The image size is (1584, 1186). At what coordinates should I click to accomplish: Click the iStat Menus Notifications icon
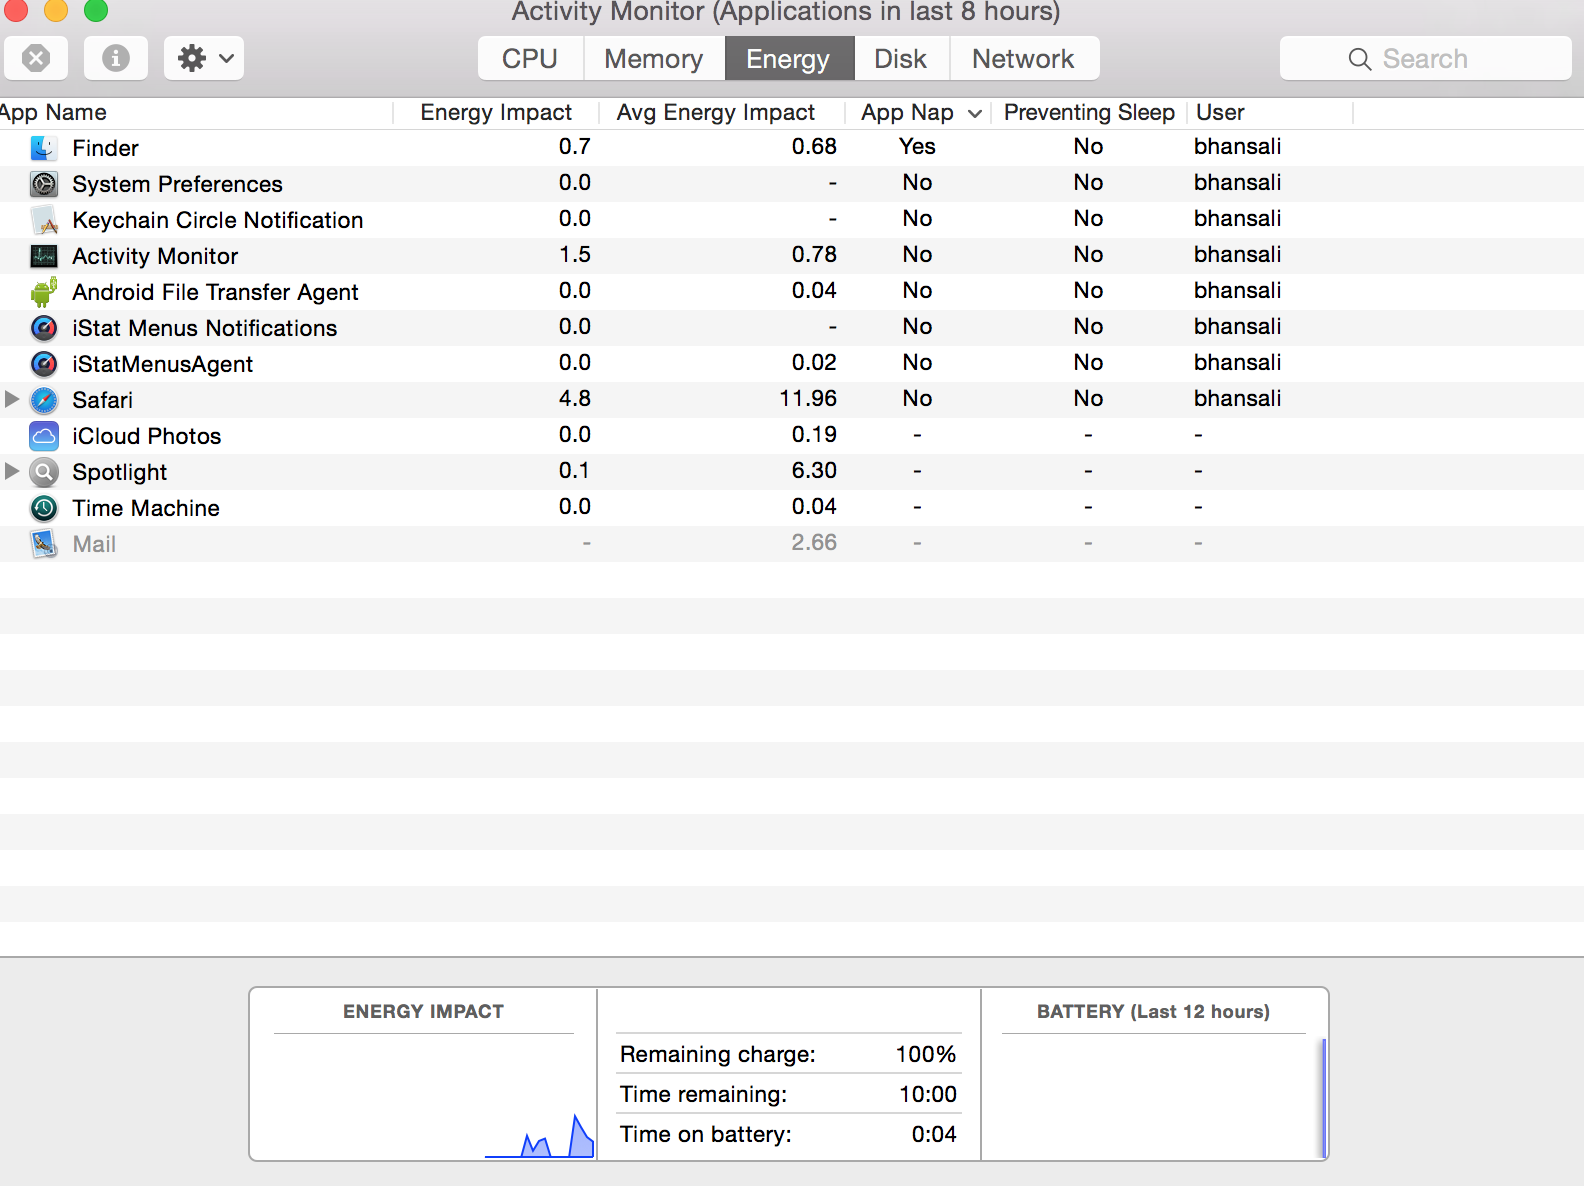tap(44, 328)
